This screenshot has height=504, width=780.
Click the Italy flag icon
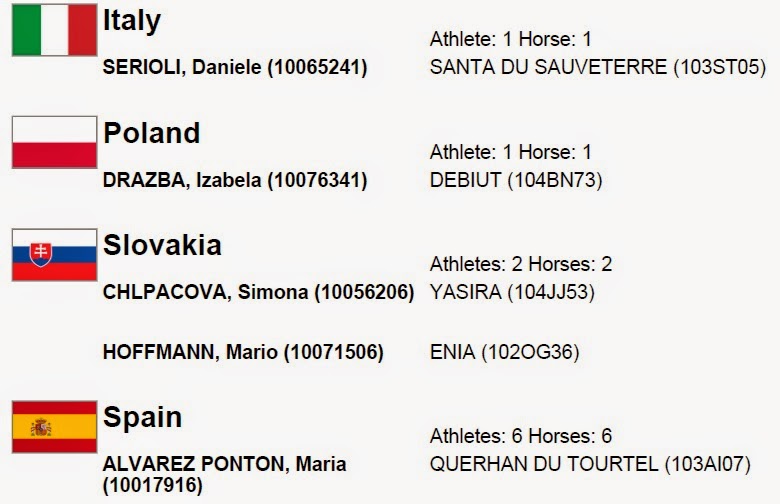(x=54, y=30)
